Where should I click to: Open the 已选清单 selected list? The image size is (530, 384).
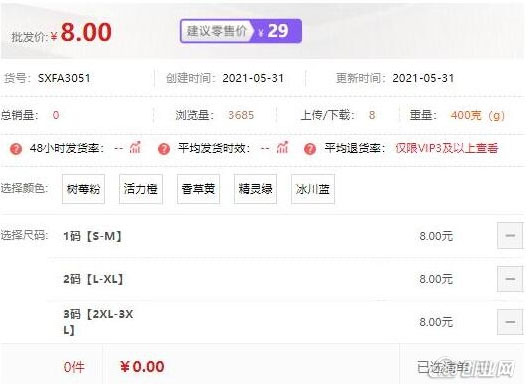(443, 367)
